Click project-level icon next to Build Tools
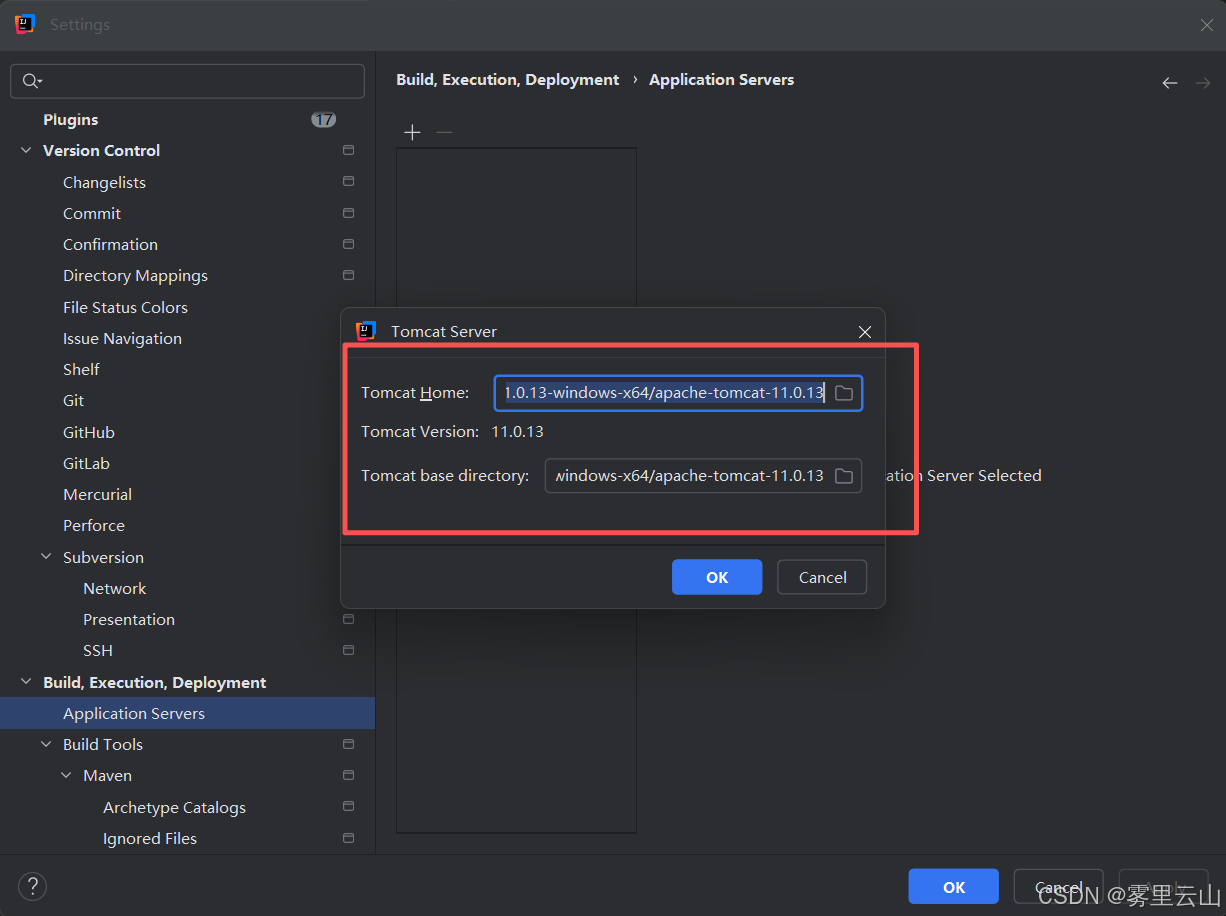Viewport: 1226px width, 916px height. (x=348, y=744)
